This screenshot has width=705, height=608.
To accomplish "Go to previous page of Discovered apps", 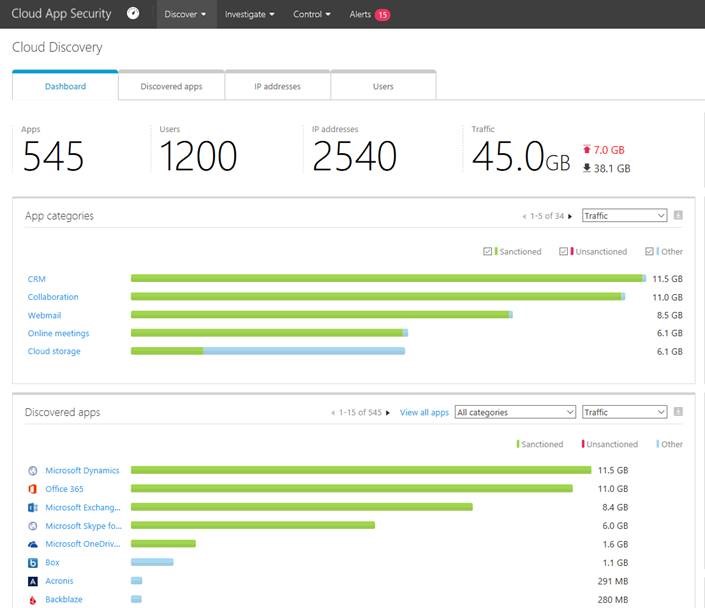I will (333, 413).
